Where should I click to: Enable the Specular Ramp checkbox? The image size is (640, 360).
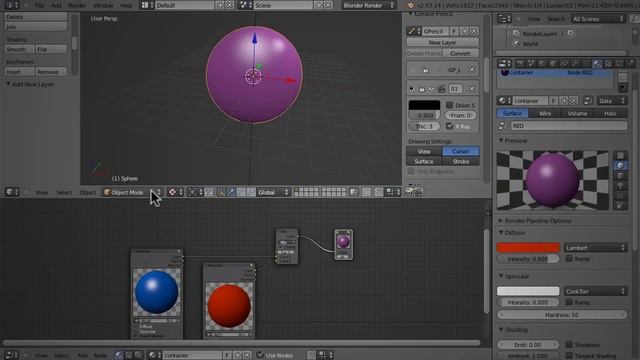[569, 302]
